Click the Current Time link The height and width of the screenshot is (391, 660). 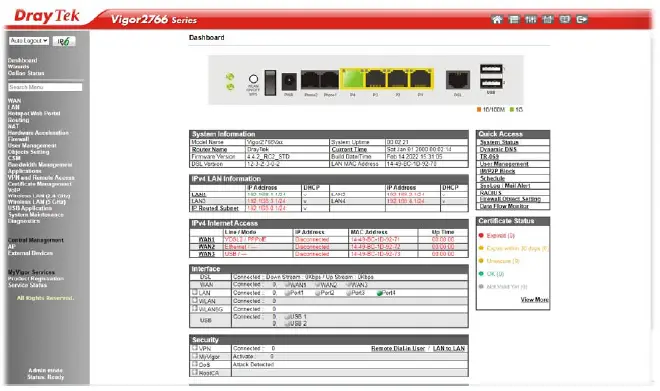coord(349,149)
